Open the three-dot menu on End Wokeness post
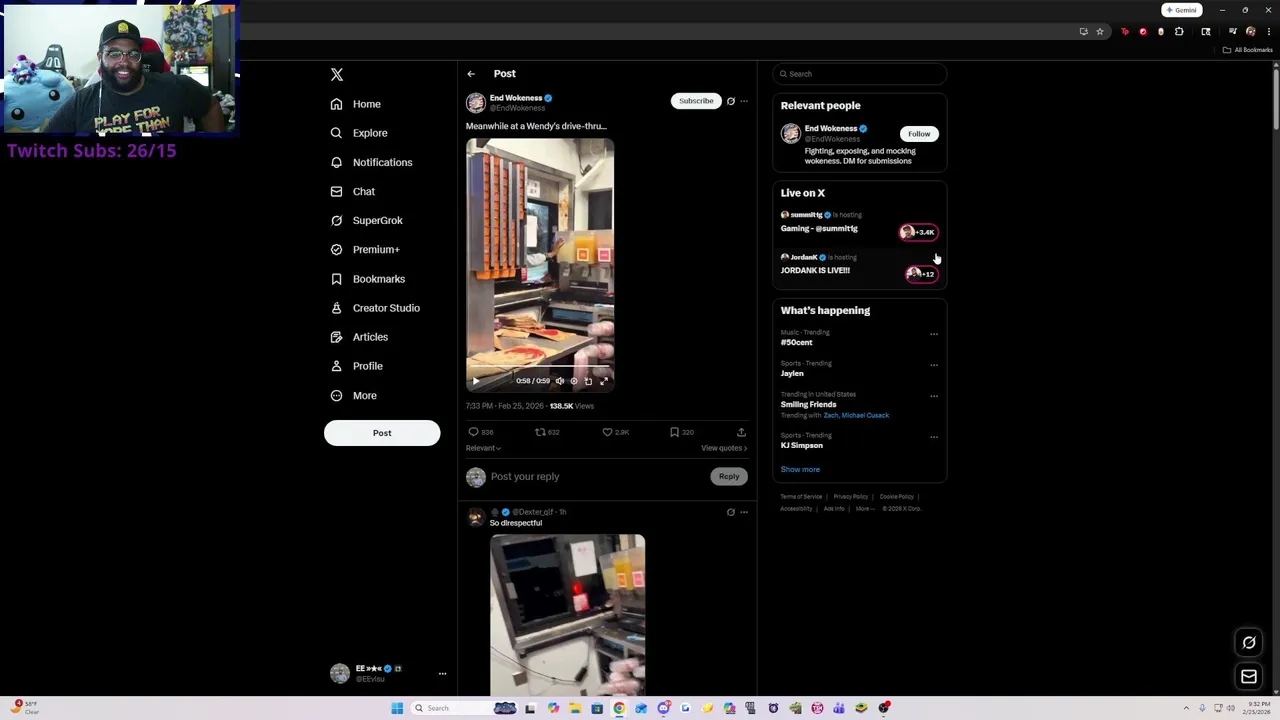The height and width of the screenshot is (720, 1280). pyautogui.click(x=744, y=101)
